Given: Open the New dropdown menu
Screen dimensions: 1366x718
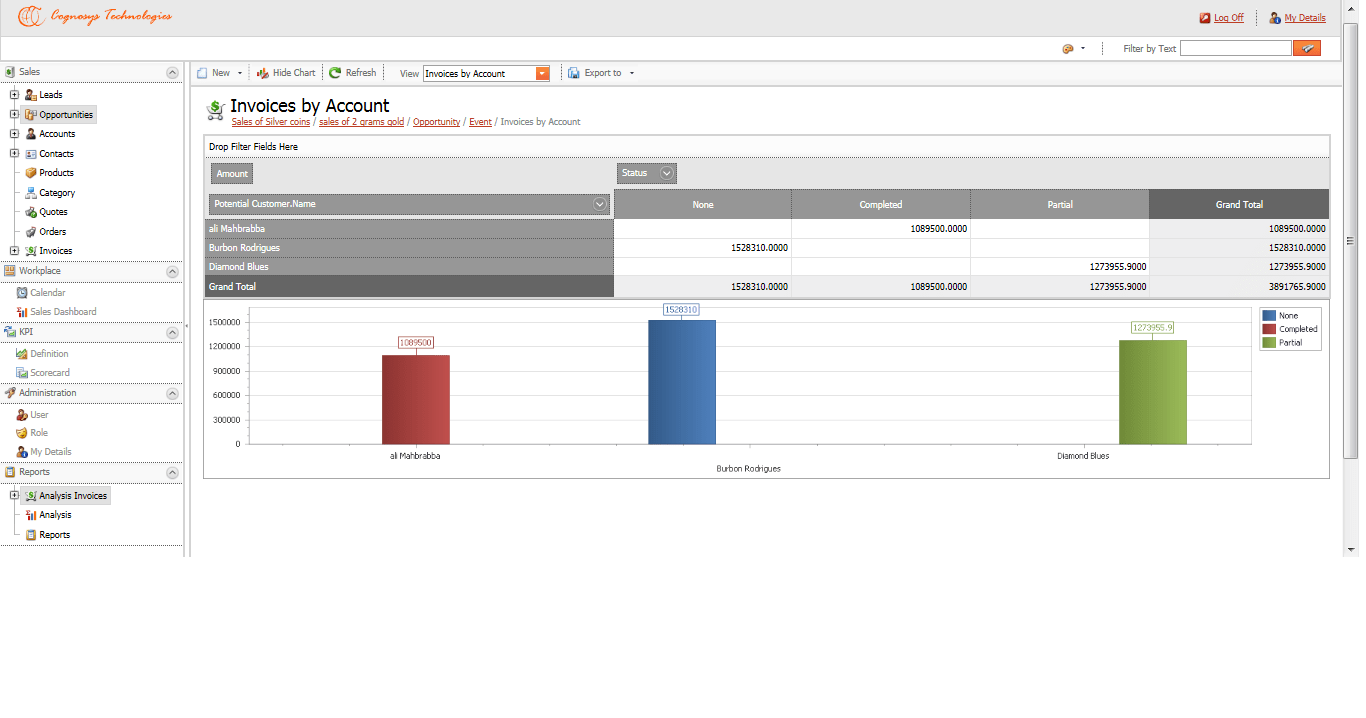Looking at the screenshot, I should [239, 73].
